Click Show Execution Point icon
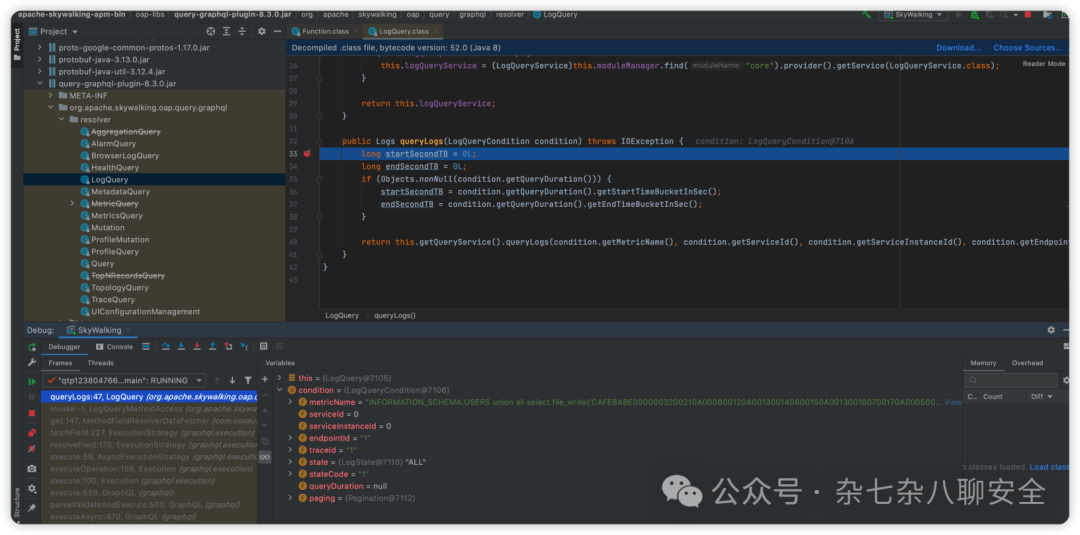The height and width of the screenshot is (535, 1080). tap(146, 346)
